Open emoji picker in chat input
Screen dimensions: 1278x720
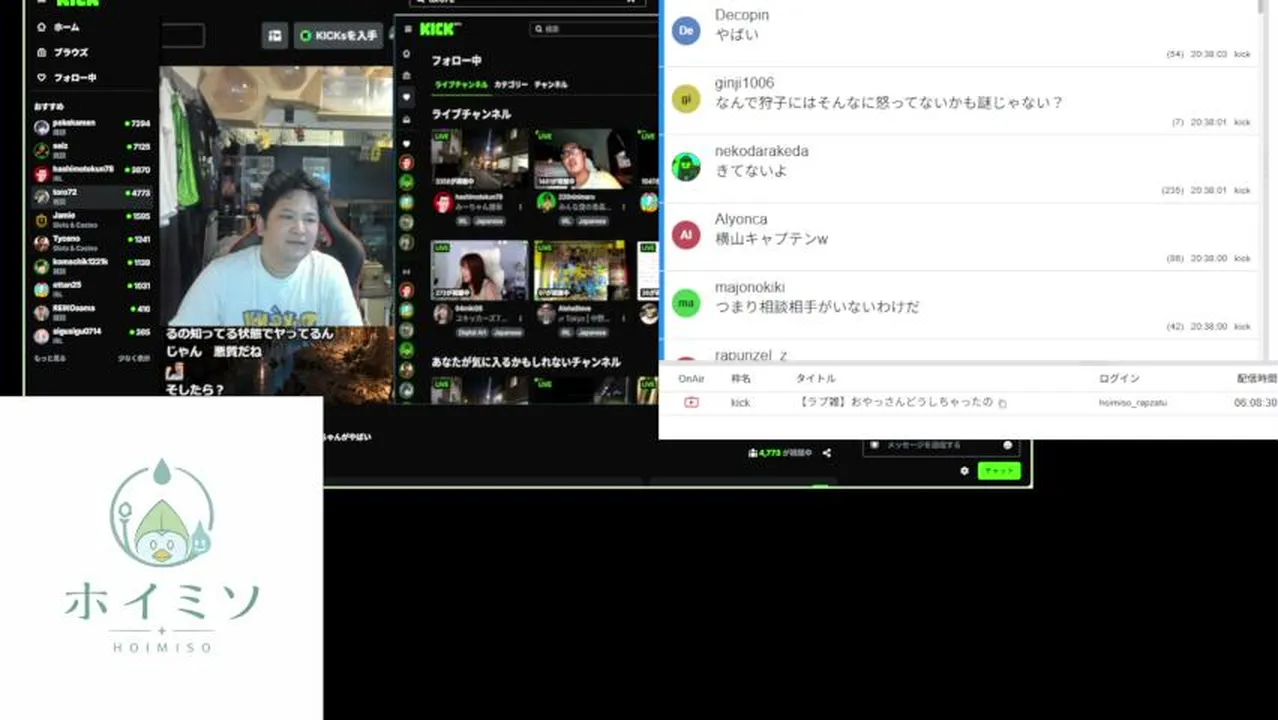click(x=1007, y=445)
